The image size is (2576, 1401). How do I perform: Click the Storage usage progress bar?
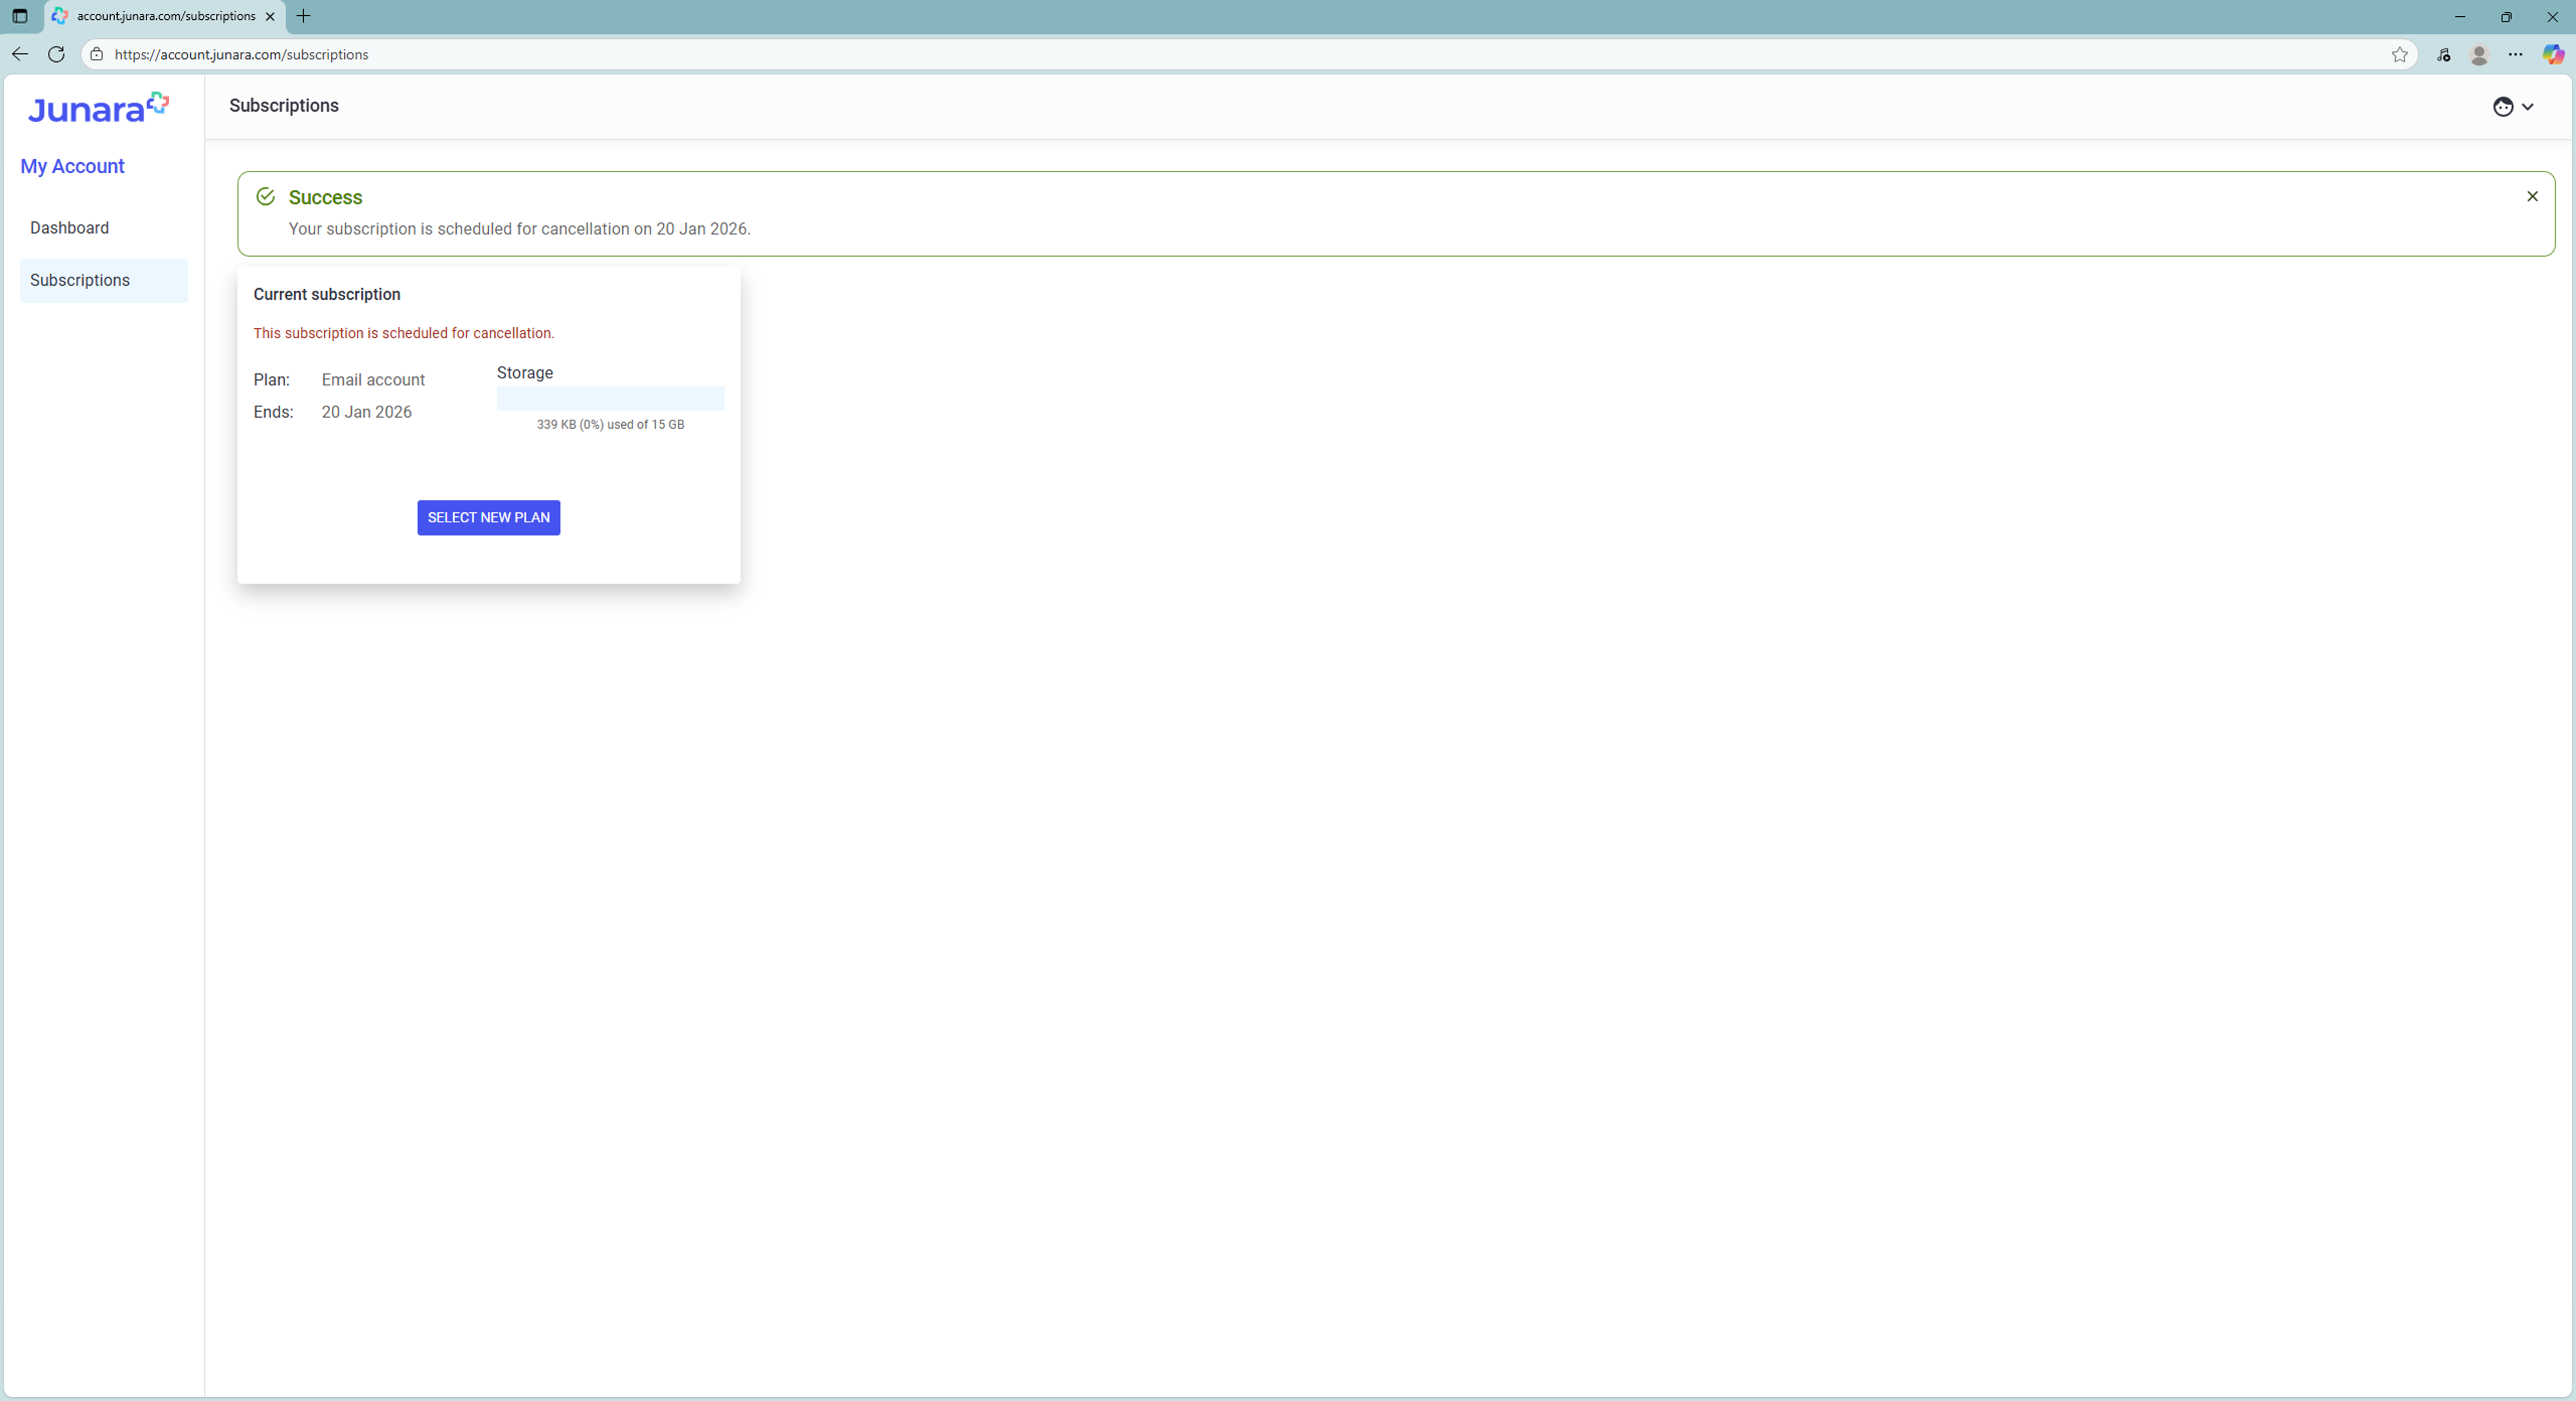click(610, 398)
